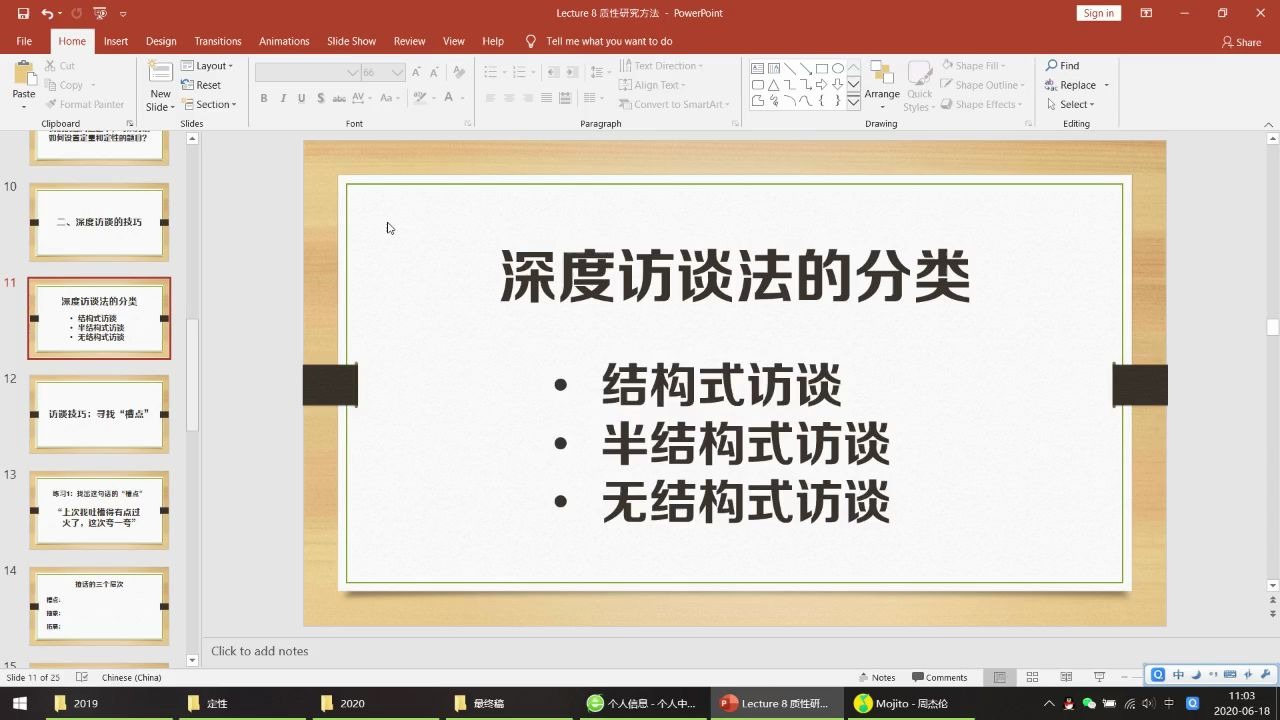Switch to Reading View icon
The width and height of the screenshot is (1280, 720).
1066,677
